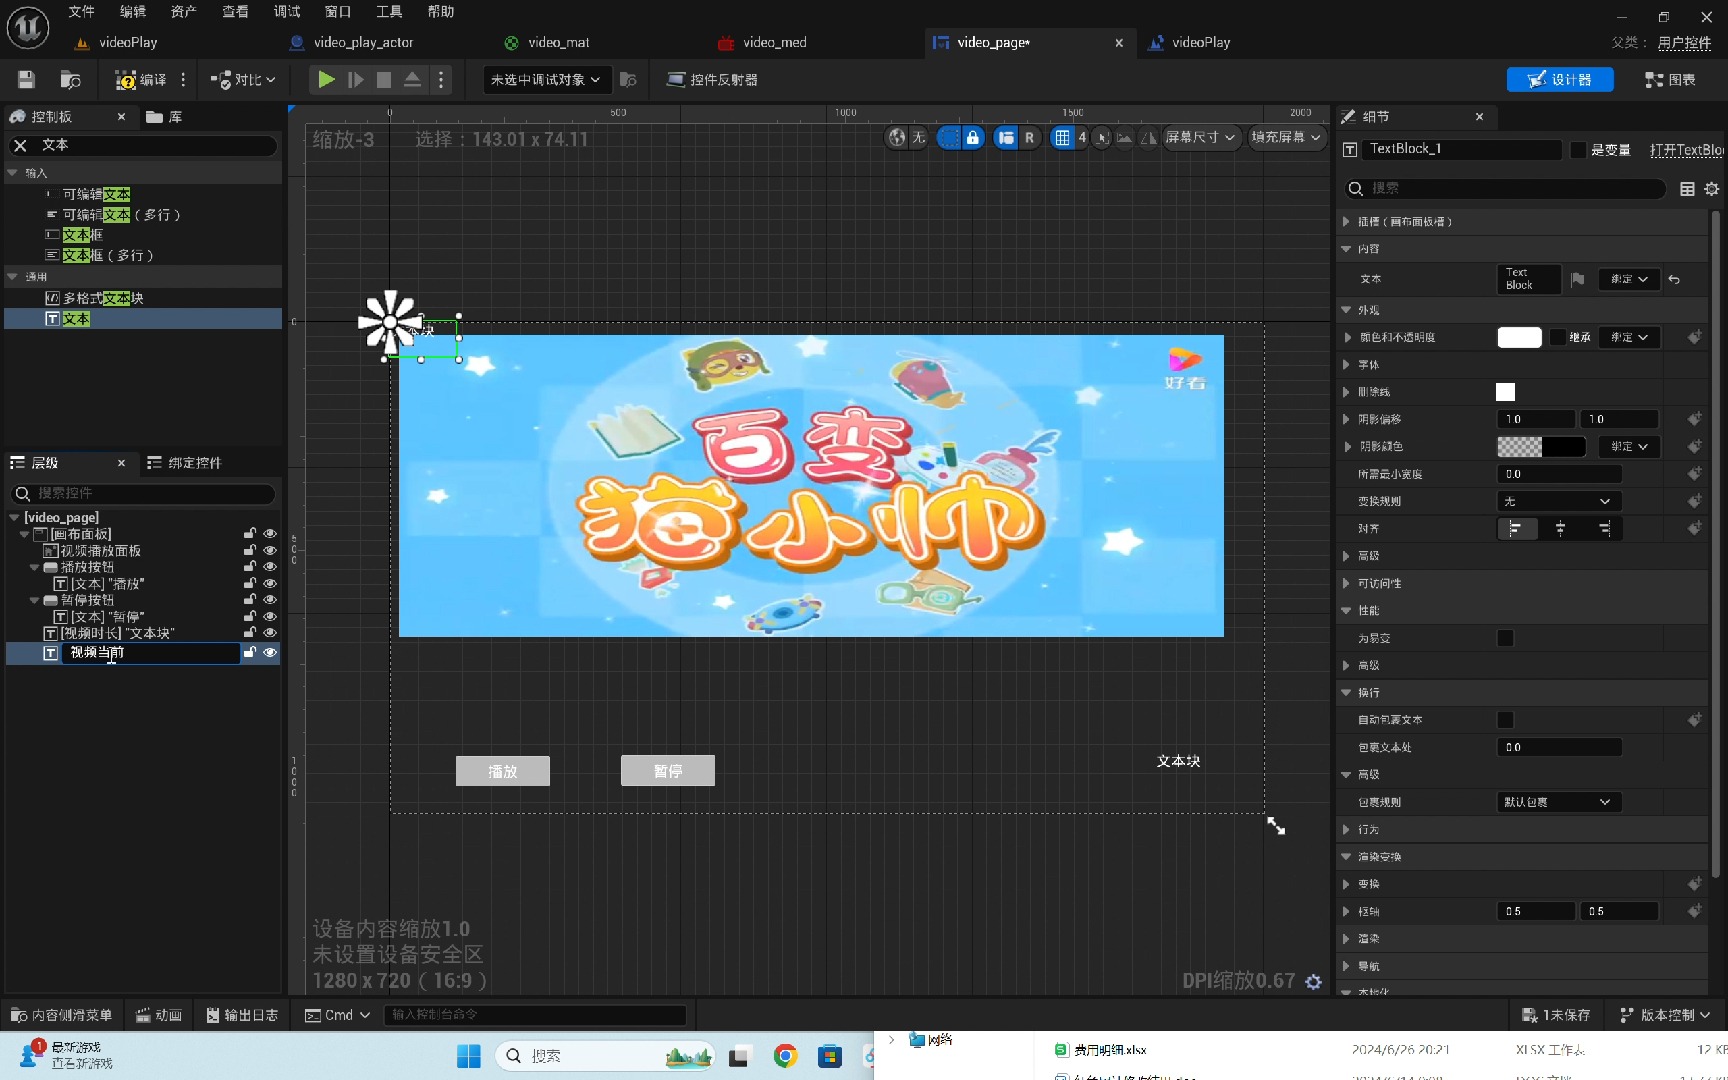This screenshot has height=1080, width=1728.
Task: Open the 未选中调试对象 debug object dropdown
Action: point(545,80)
